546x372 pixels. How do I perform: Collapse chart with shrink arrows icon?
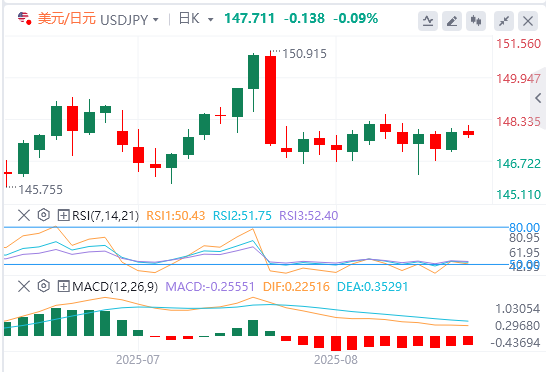point(504,21)
